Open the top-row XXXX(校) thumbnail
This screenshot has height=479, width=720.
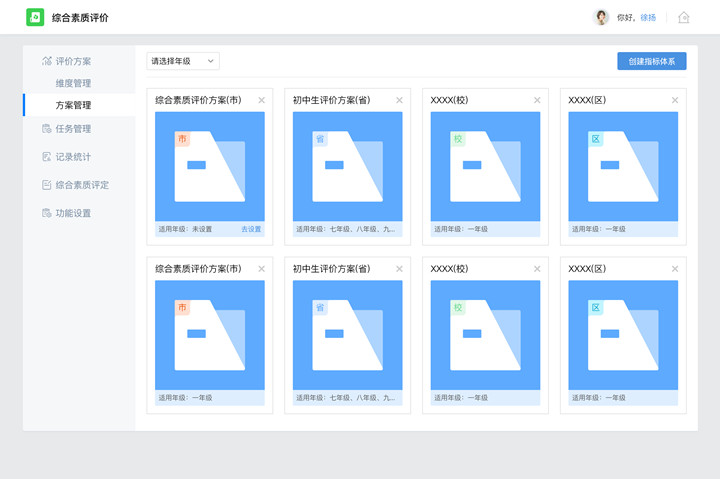pos(485,166)
